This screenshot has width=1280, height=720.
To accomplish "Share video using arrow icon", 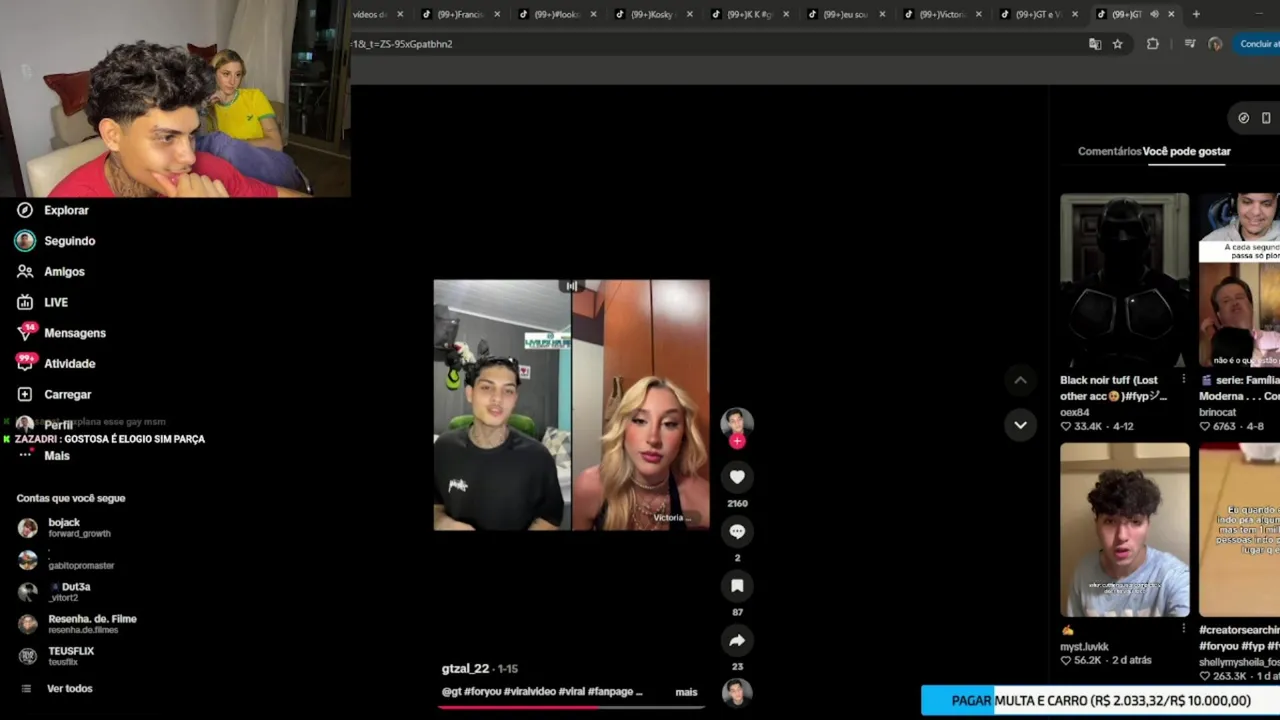I will pos(737,640).
